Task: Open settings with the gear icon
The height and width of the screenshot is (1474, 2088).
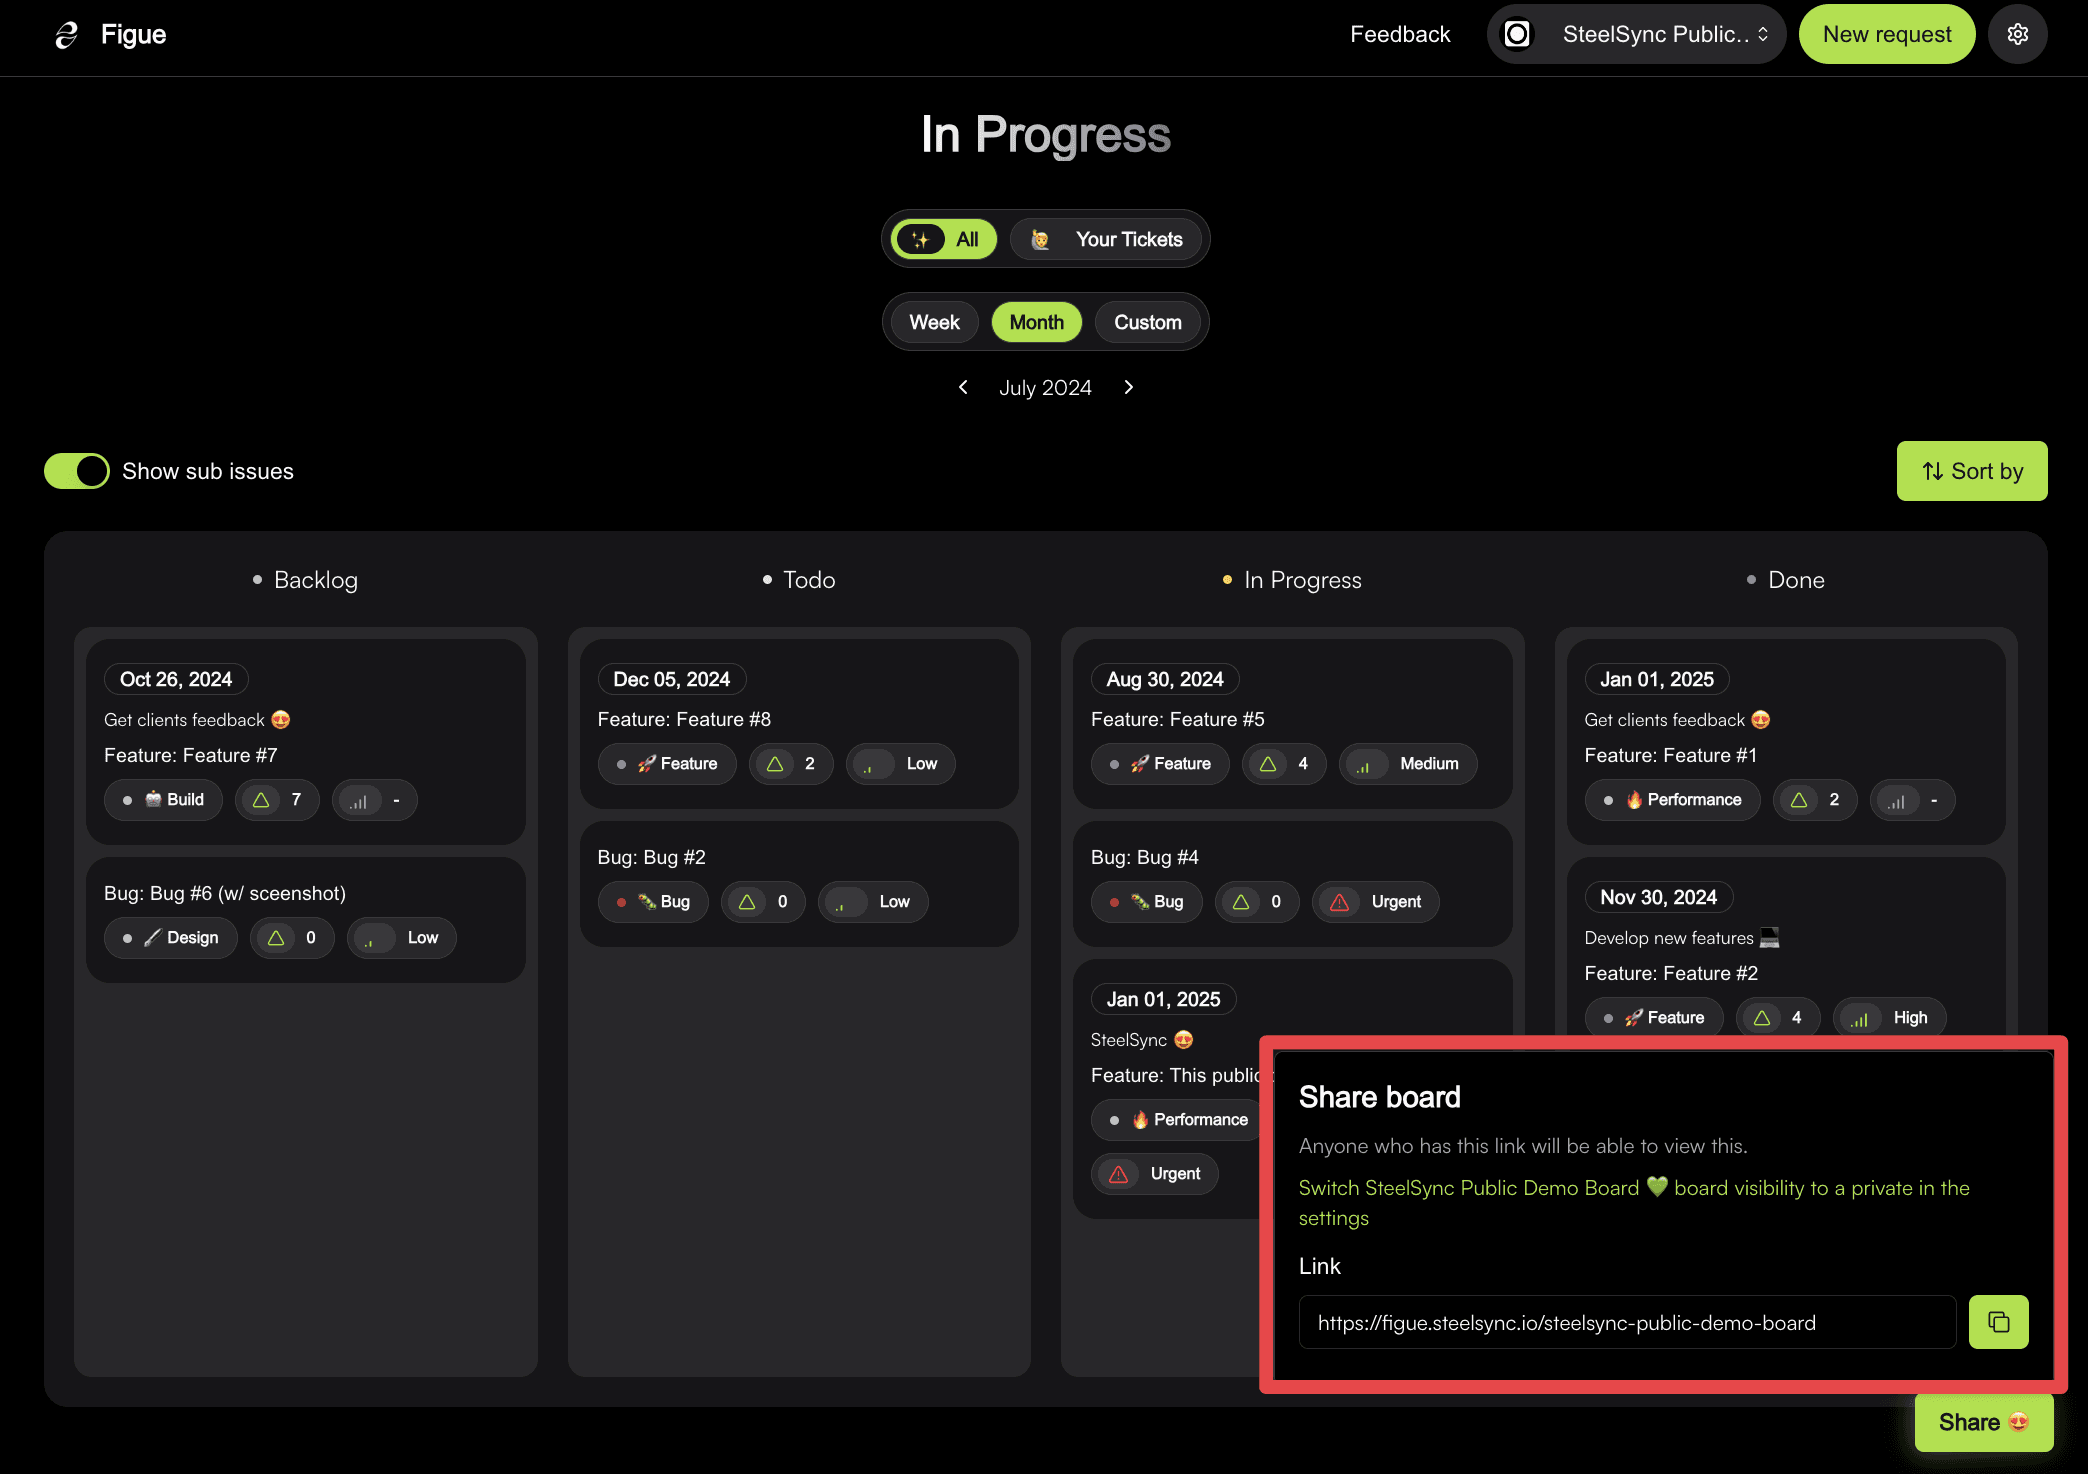Action: pyautogui.click(x=2017, y=34)
